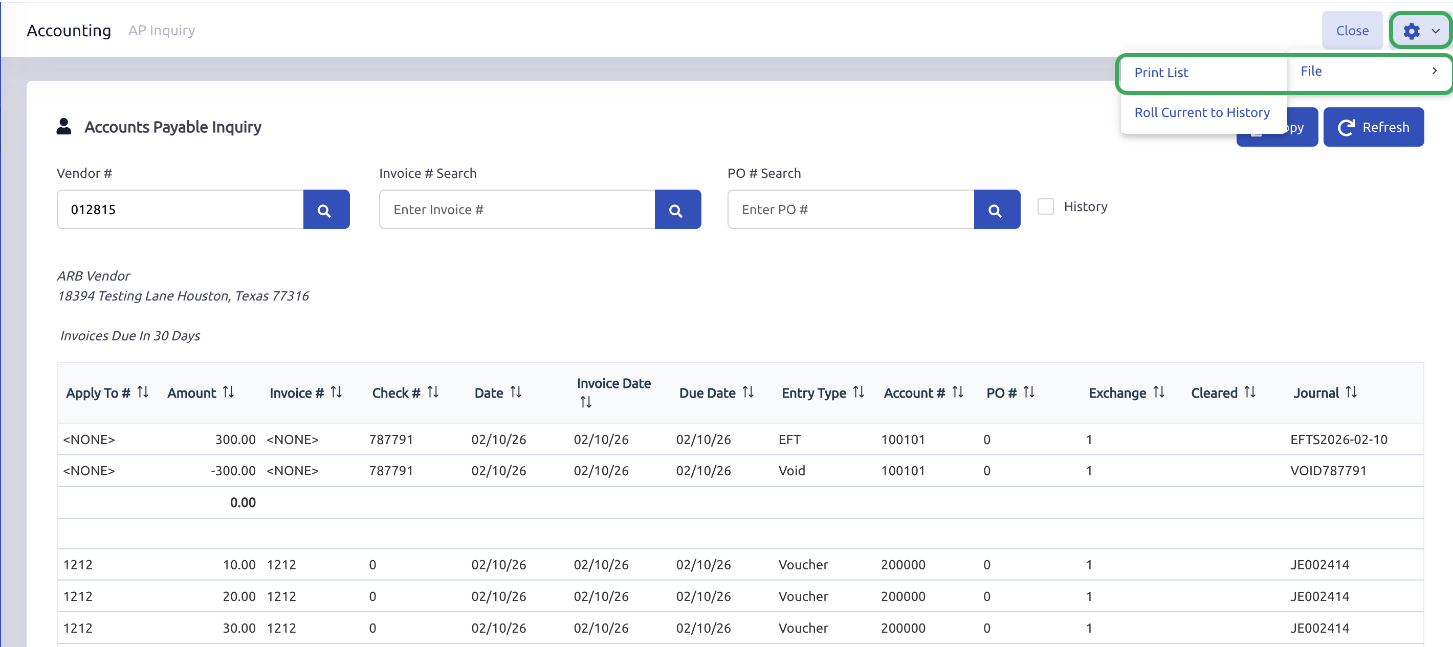Click the 0.00 subtotal amount

point(243,503)
